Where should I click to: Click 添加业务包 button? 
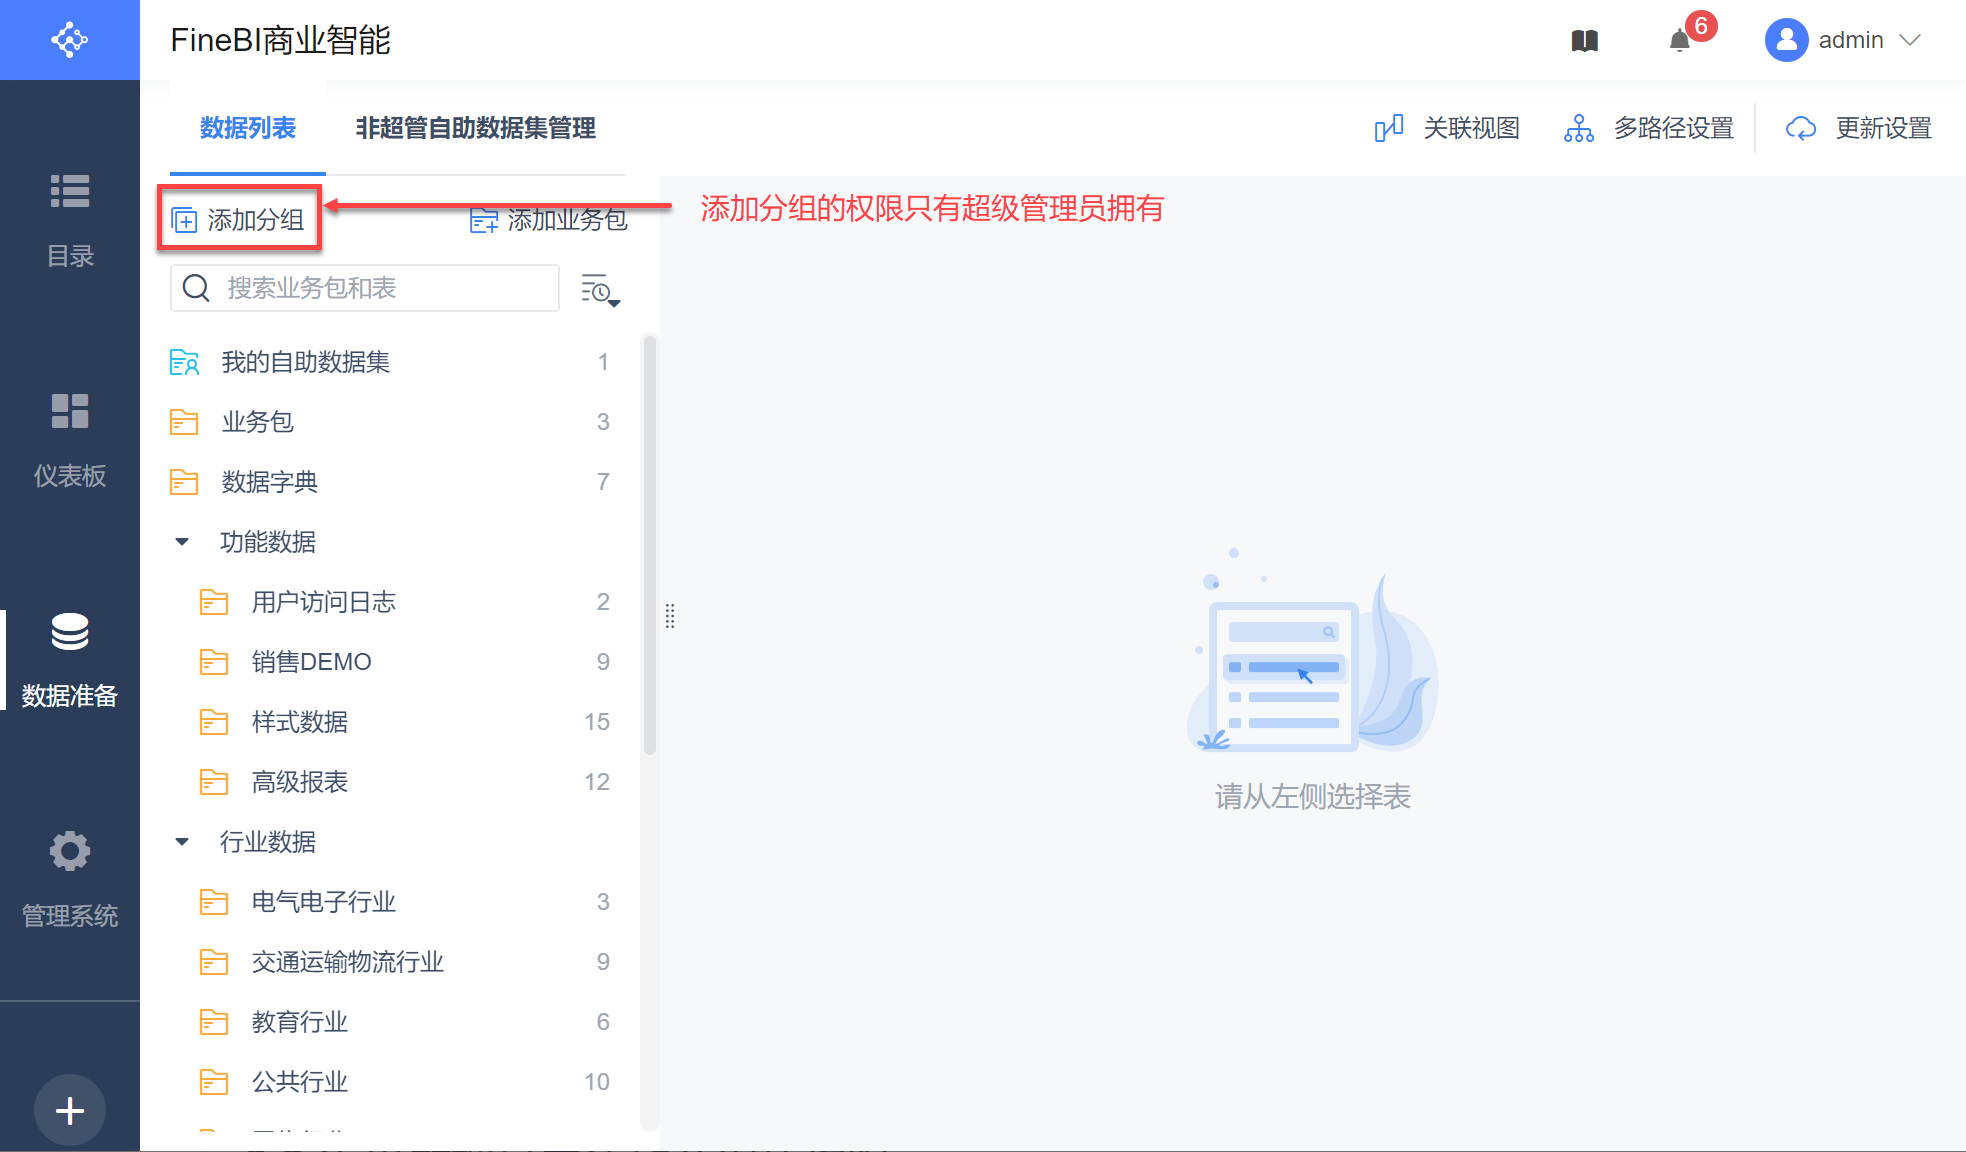pos(549,220)
